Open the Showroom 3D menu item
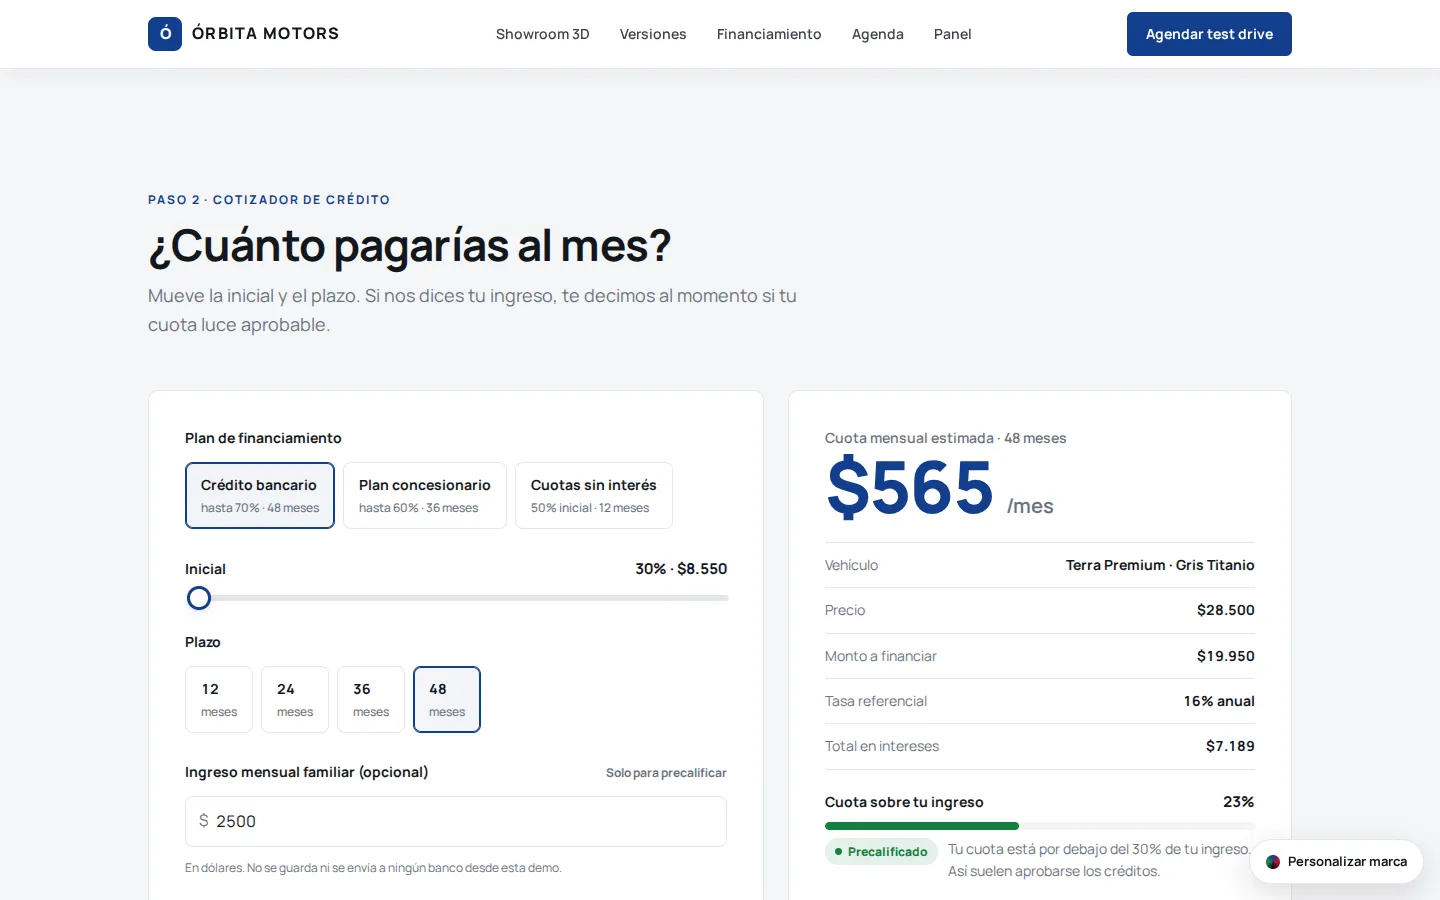This screenshot has height=900, width=1440. click(543, 34)
